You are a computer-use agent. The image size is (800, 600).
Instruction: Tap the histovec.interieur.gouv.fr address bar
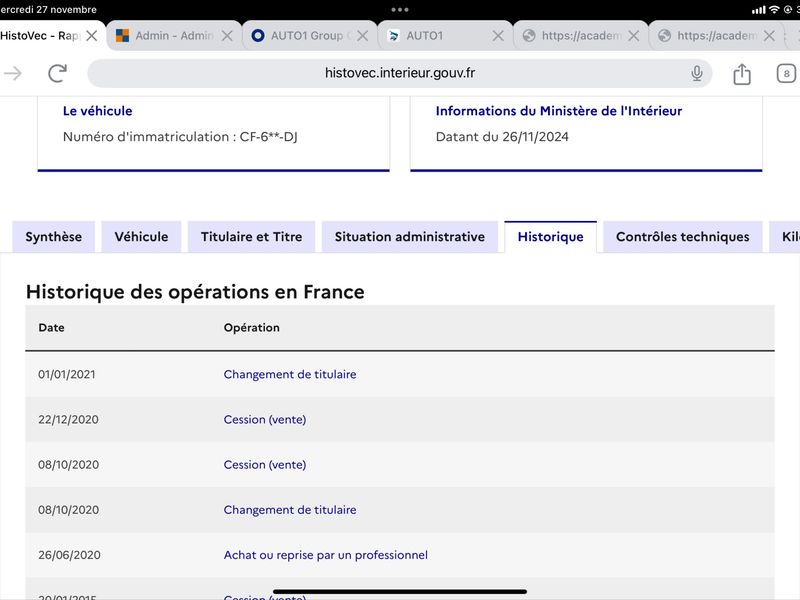tap(399, 73)
